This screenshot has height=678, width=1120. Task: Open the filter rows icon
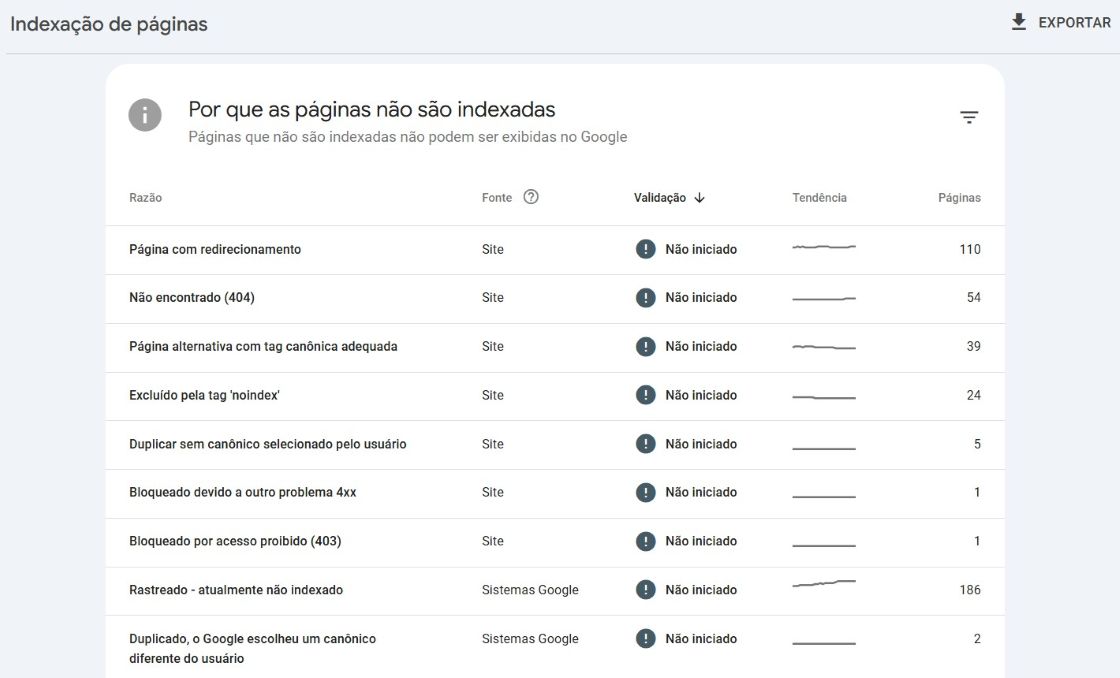click(969, 117)
